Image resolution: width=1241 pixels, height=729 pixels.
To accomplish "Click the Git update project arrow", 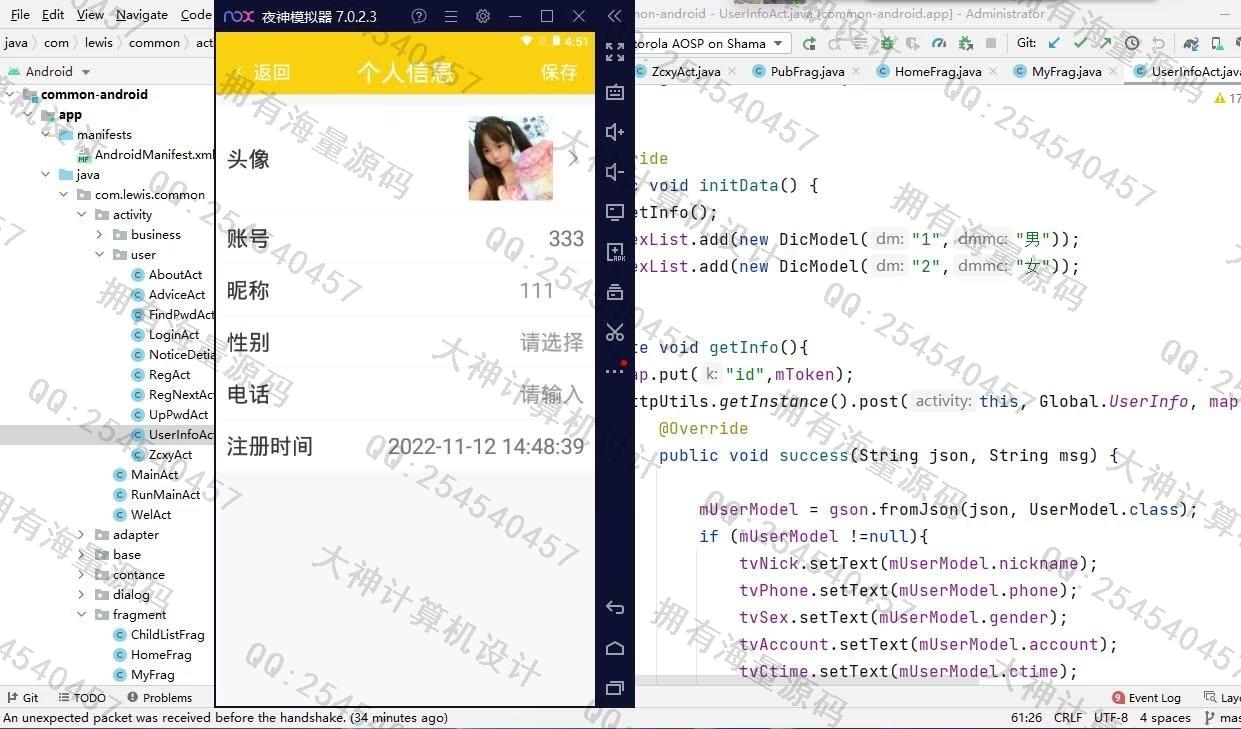I will click(x=1054, y=43).
